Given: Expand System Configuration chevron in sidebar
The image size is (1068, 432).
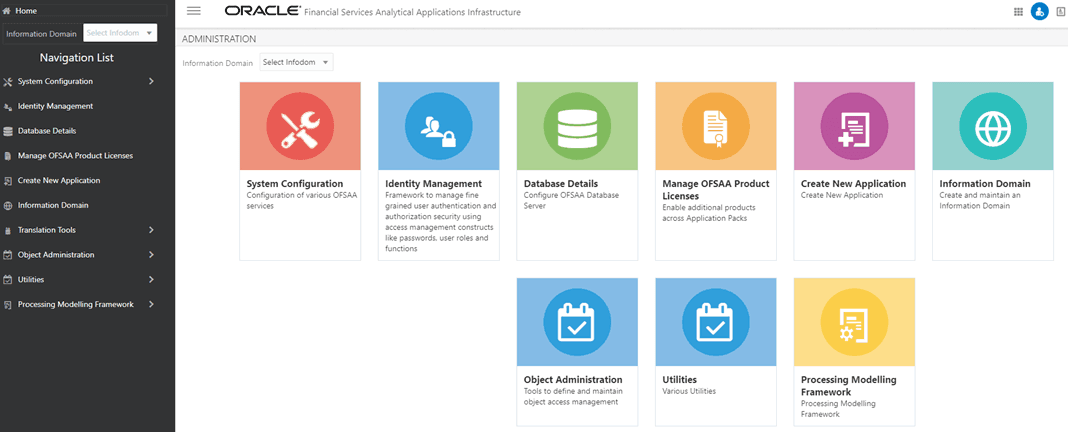Looking at the screenshot, I should click(151, 82).
